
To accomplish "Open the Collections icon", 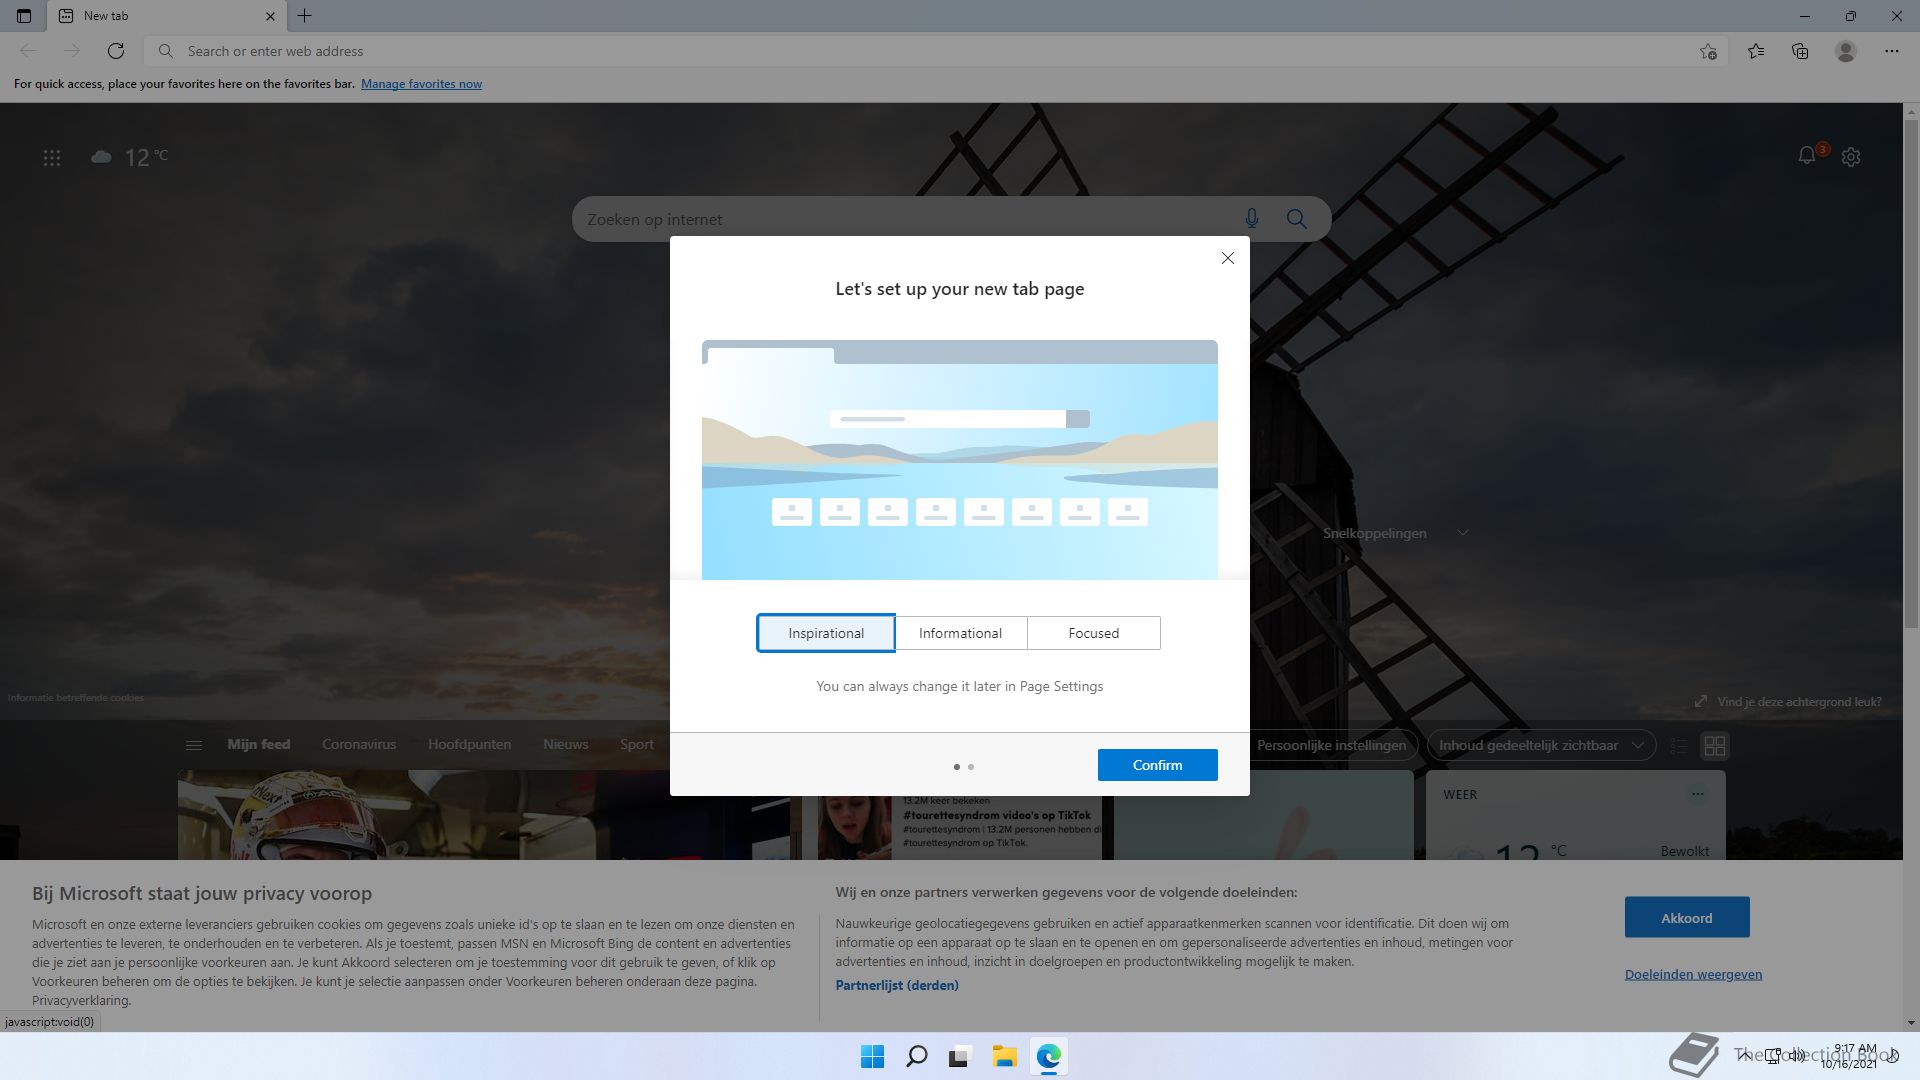I will point(1800,51).
